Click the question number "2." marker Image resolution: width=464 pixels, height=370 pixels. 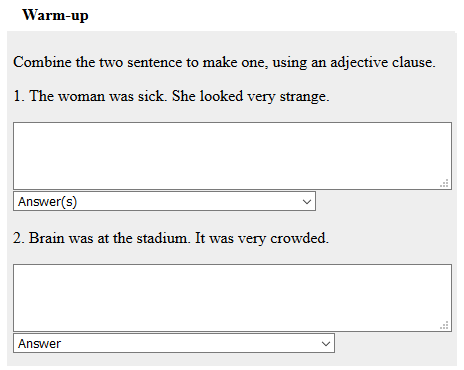pos(19,238)
